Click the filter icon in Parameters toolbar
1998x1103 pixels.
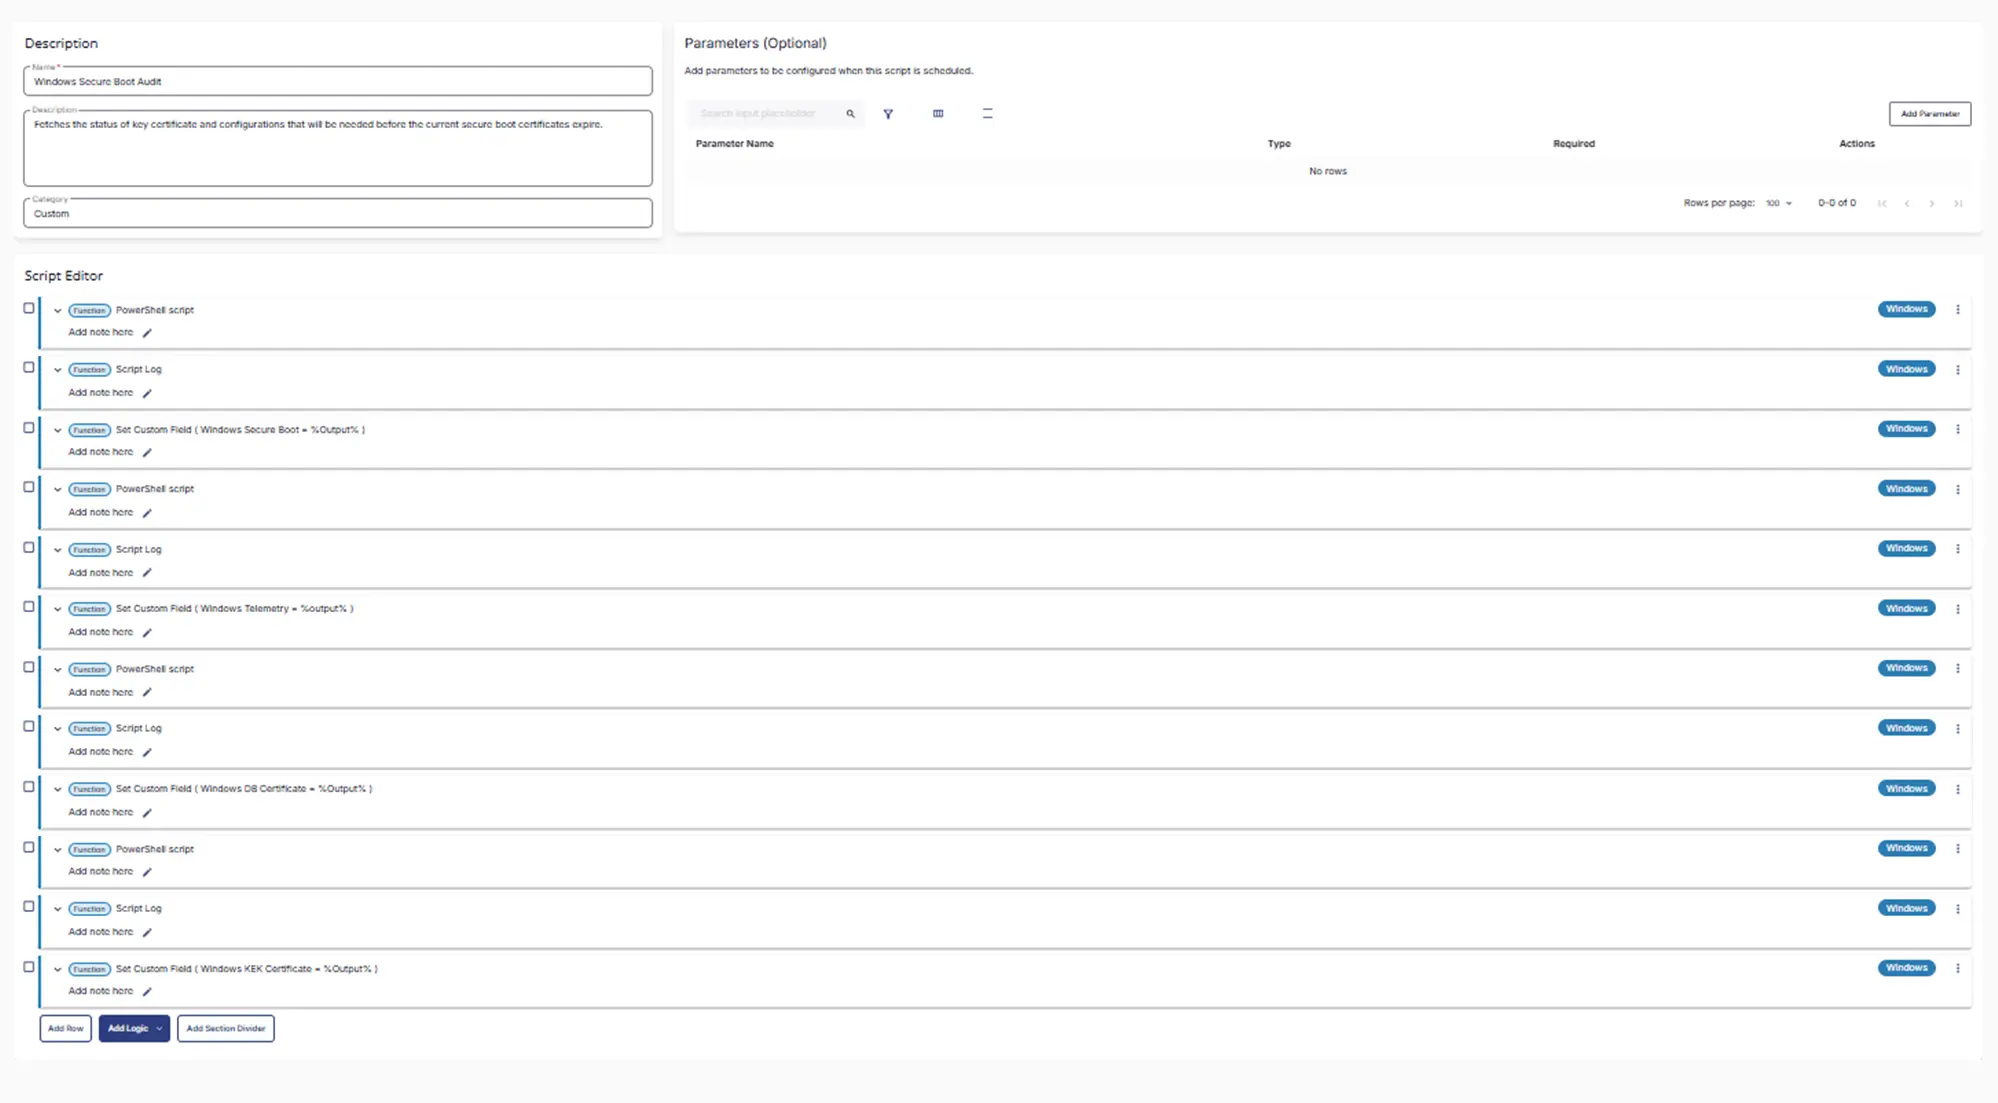pos(888,114)
